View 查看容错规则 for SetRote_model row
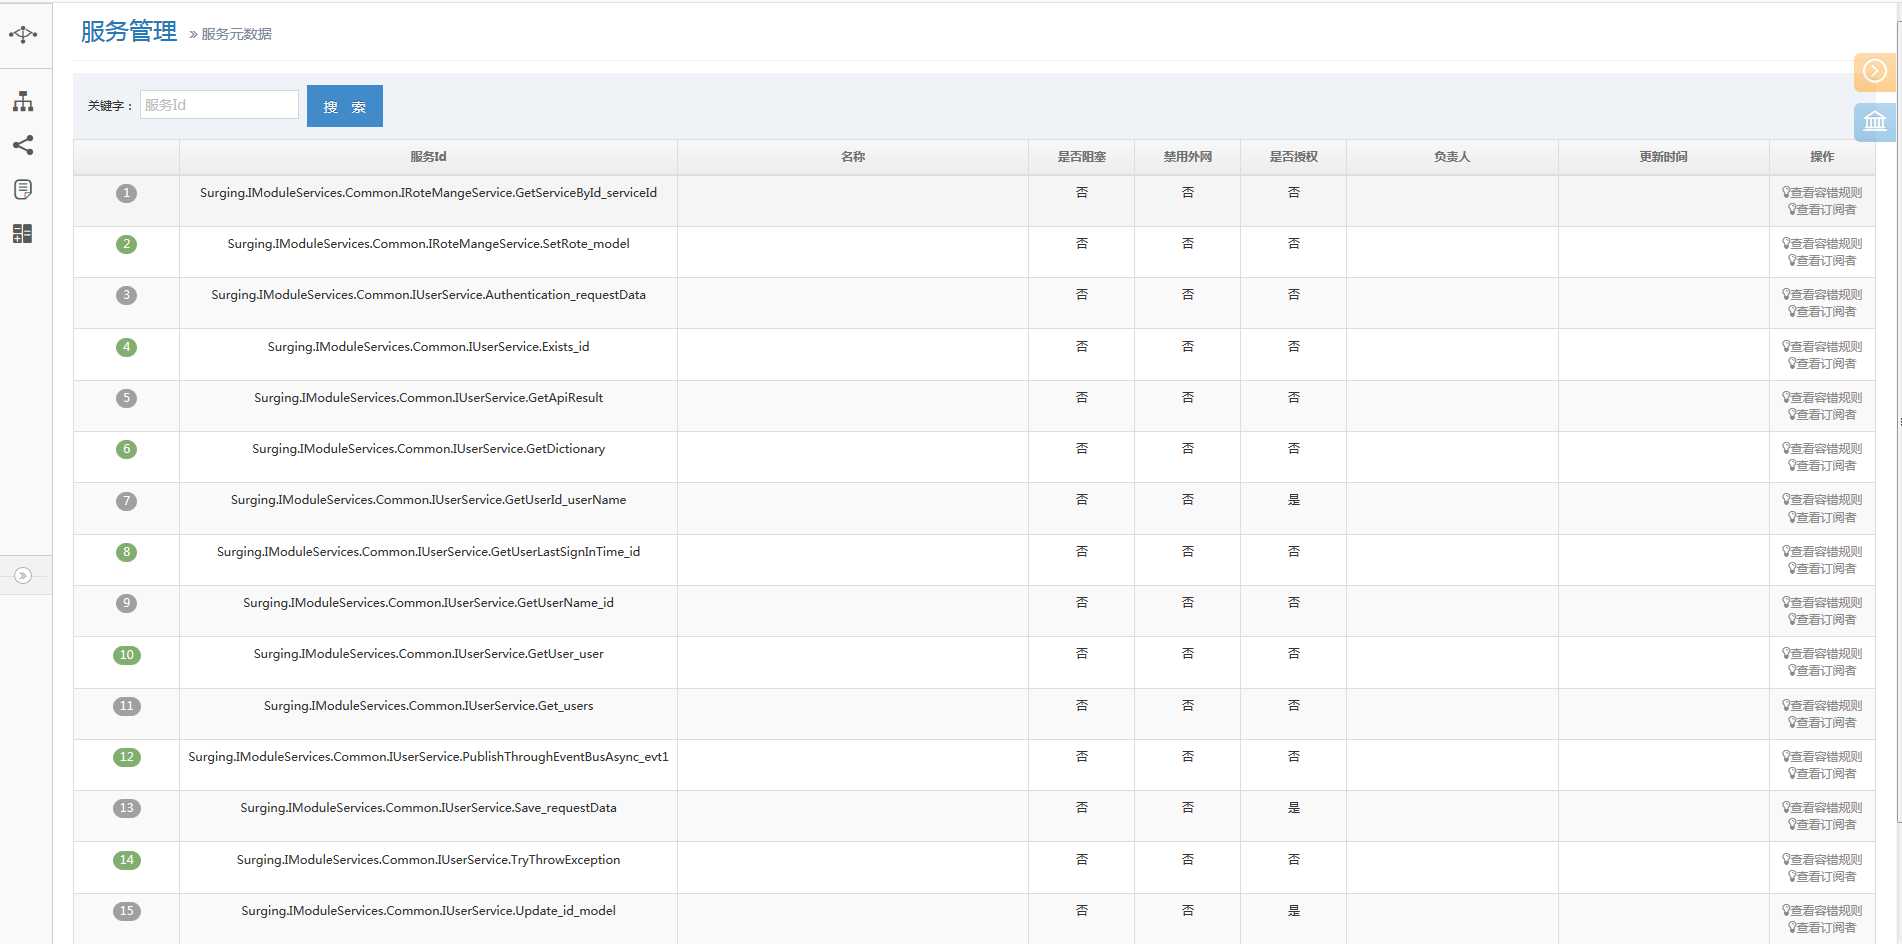Screen dimensions: 1902x944 1822,243
